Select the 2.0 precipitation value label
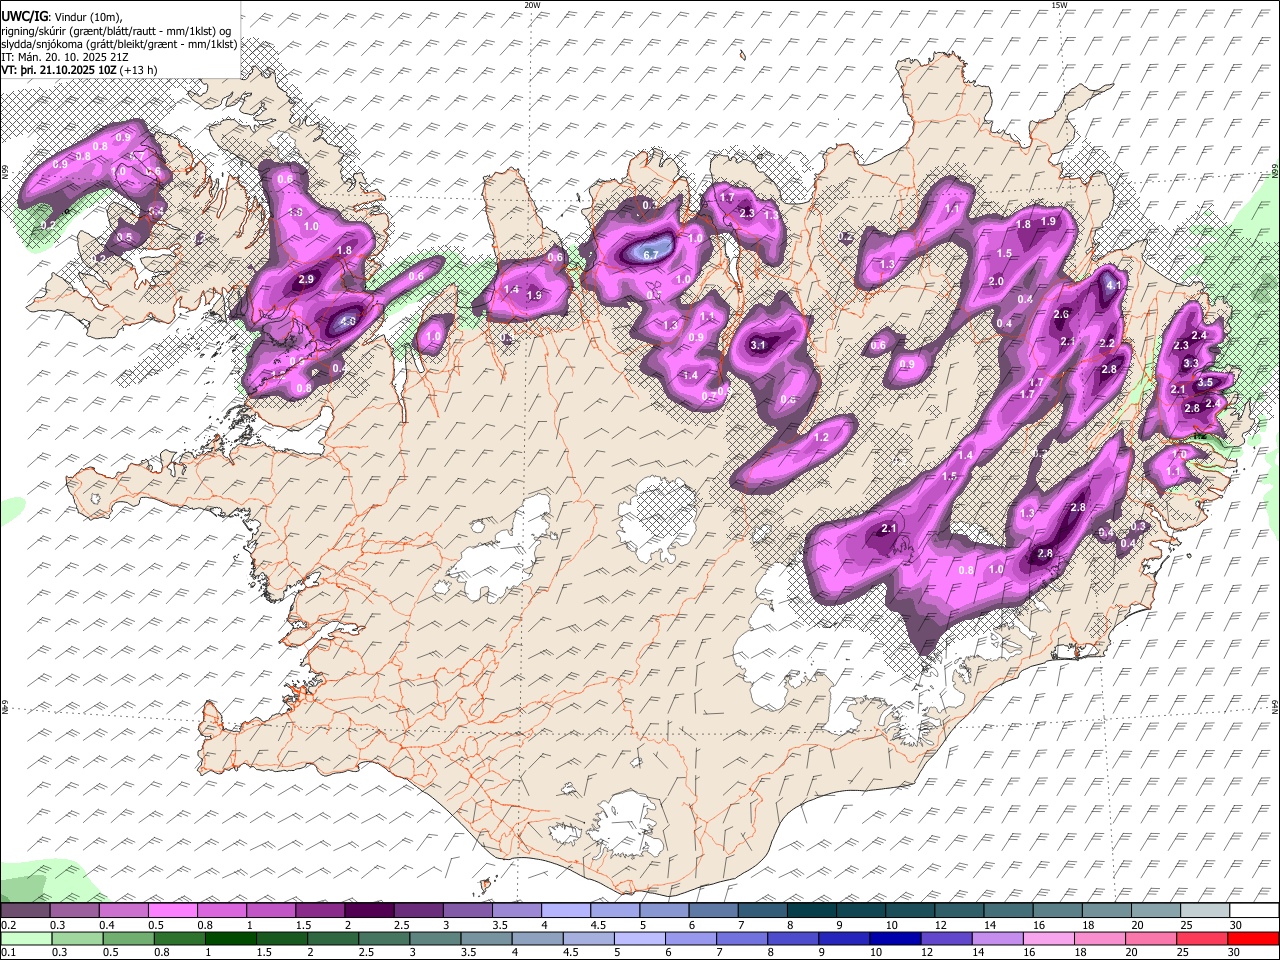Screen dimensions: 1280x960 tap(996, 282)
